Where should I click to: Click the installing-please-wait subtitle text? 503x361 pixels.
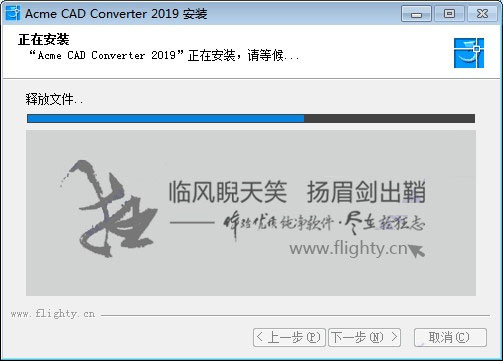164,55
